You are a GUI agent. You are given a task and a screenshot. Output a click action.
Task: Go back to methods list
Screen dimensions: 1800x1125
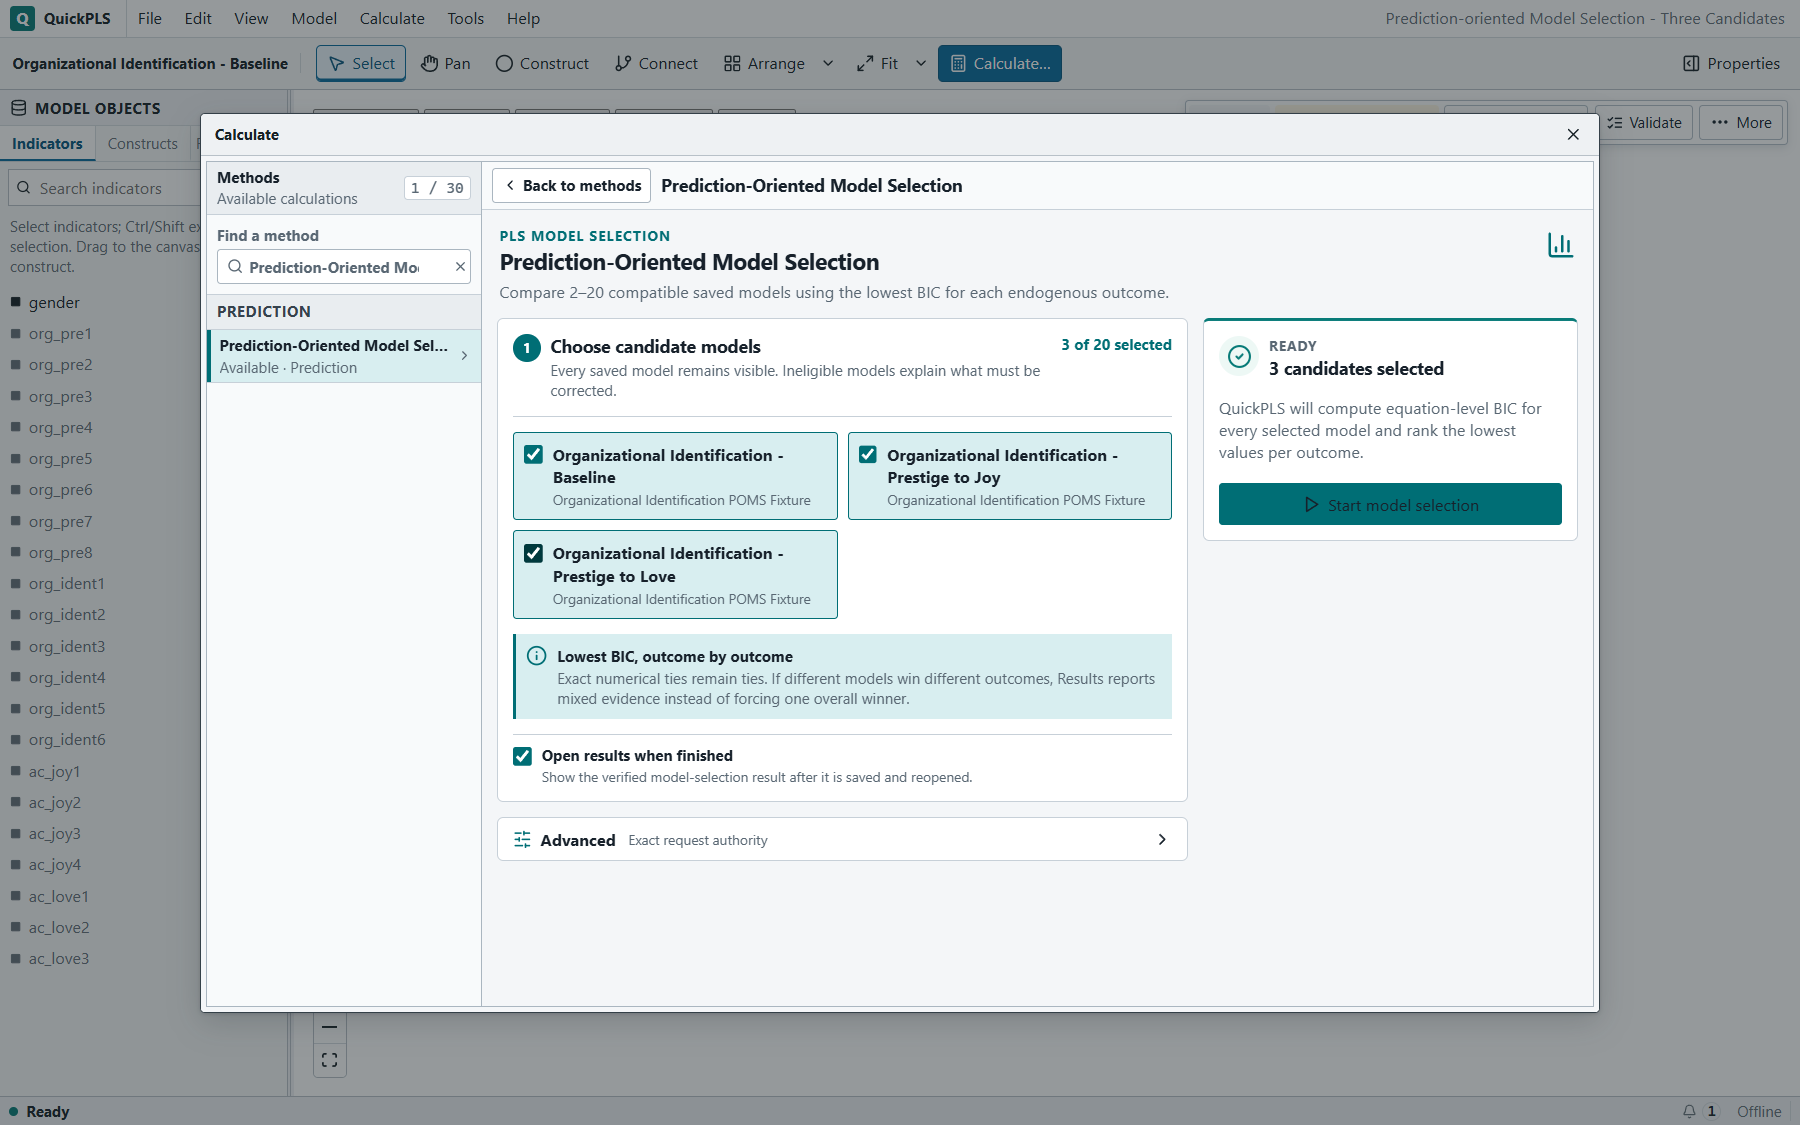pyautogui.click(x=572, y=185)
